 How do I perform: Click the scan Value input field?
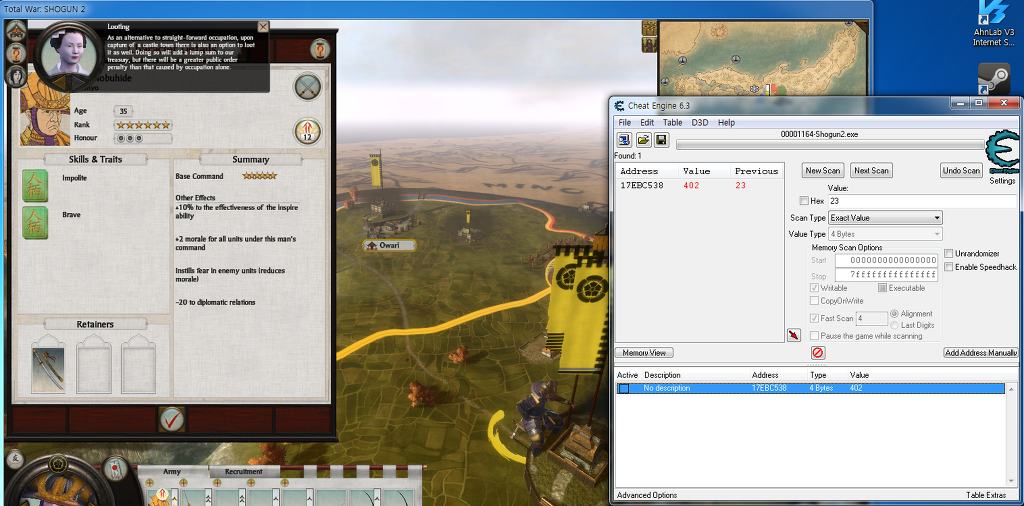(x=922, y=201)
